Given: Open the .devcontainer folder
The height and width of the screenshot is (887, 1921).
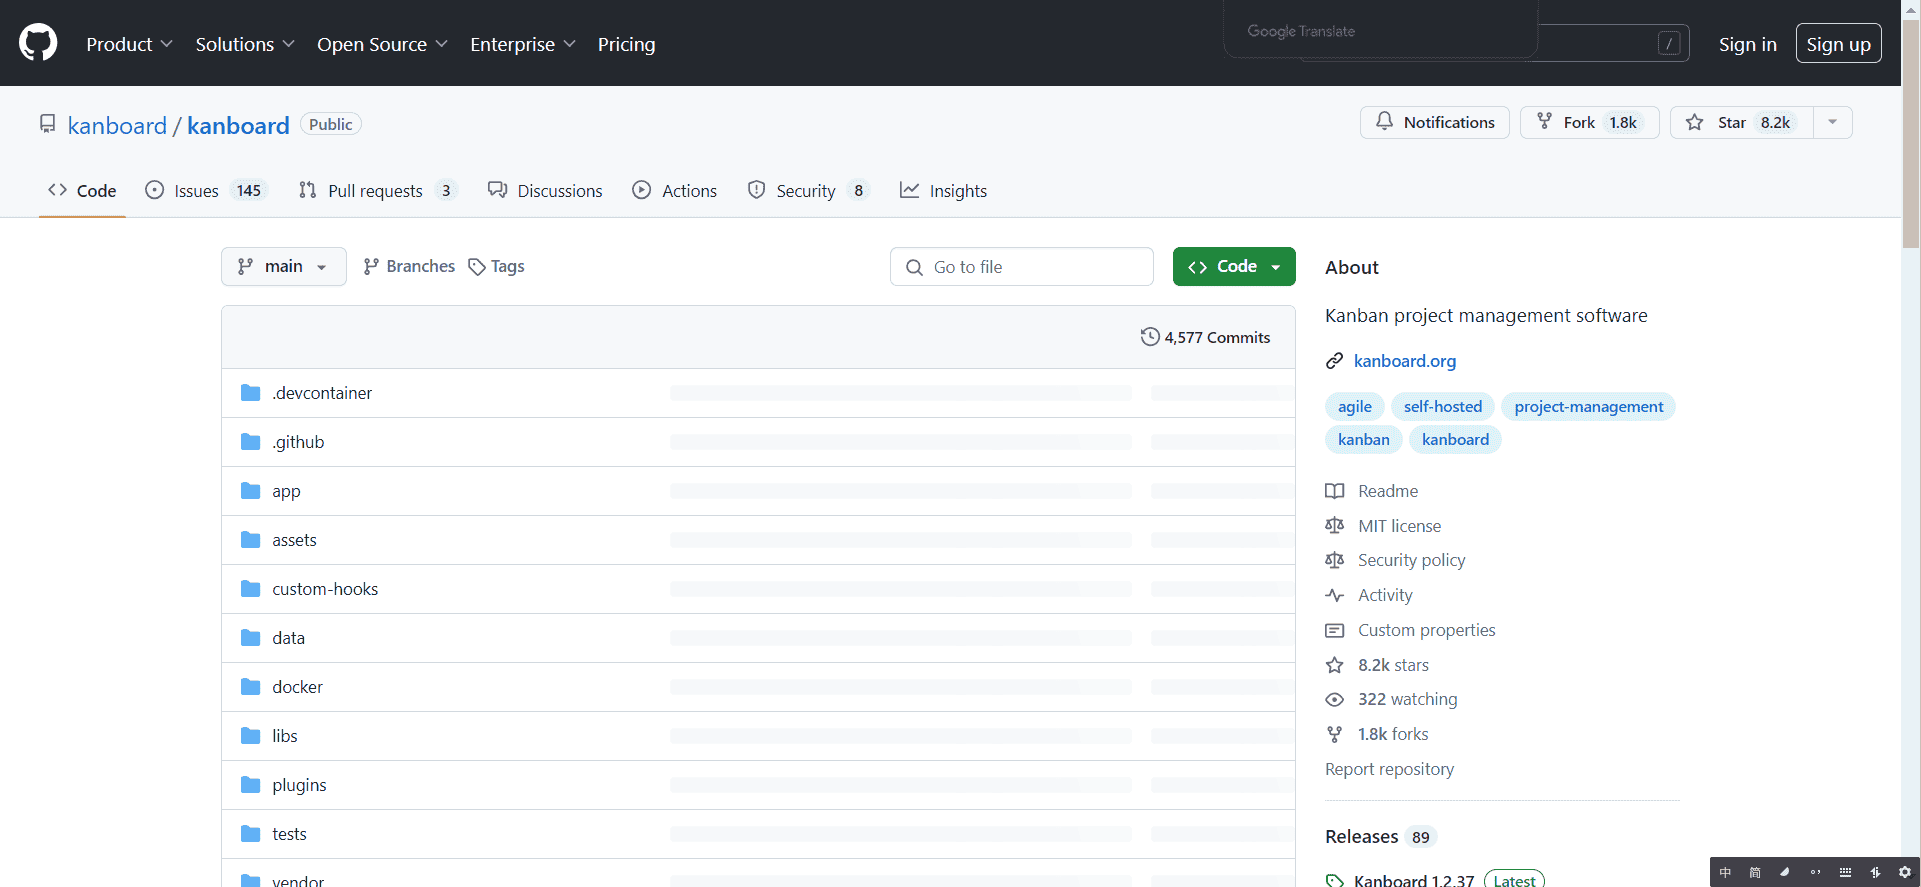Looking at the screenshot, I should (x=321, y=393).
